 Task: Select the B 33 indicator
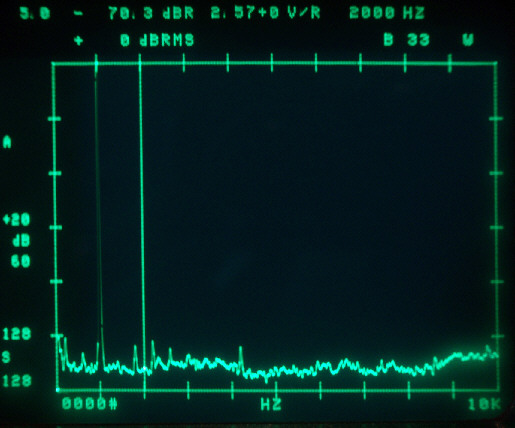point(406,40)
